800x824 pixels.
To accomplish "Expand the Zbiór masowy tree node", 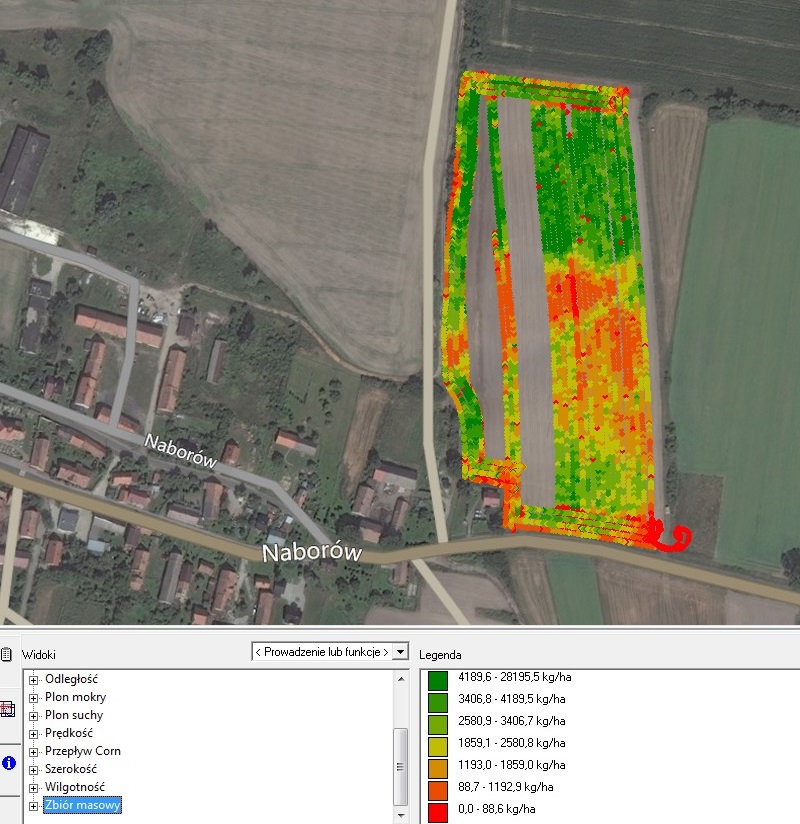I will point(34,805).
